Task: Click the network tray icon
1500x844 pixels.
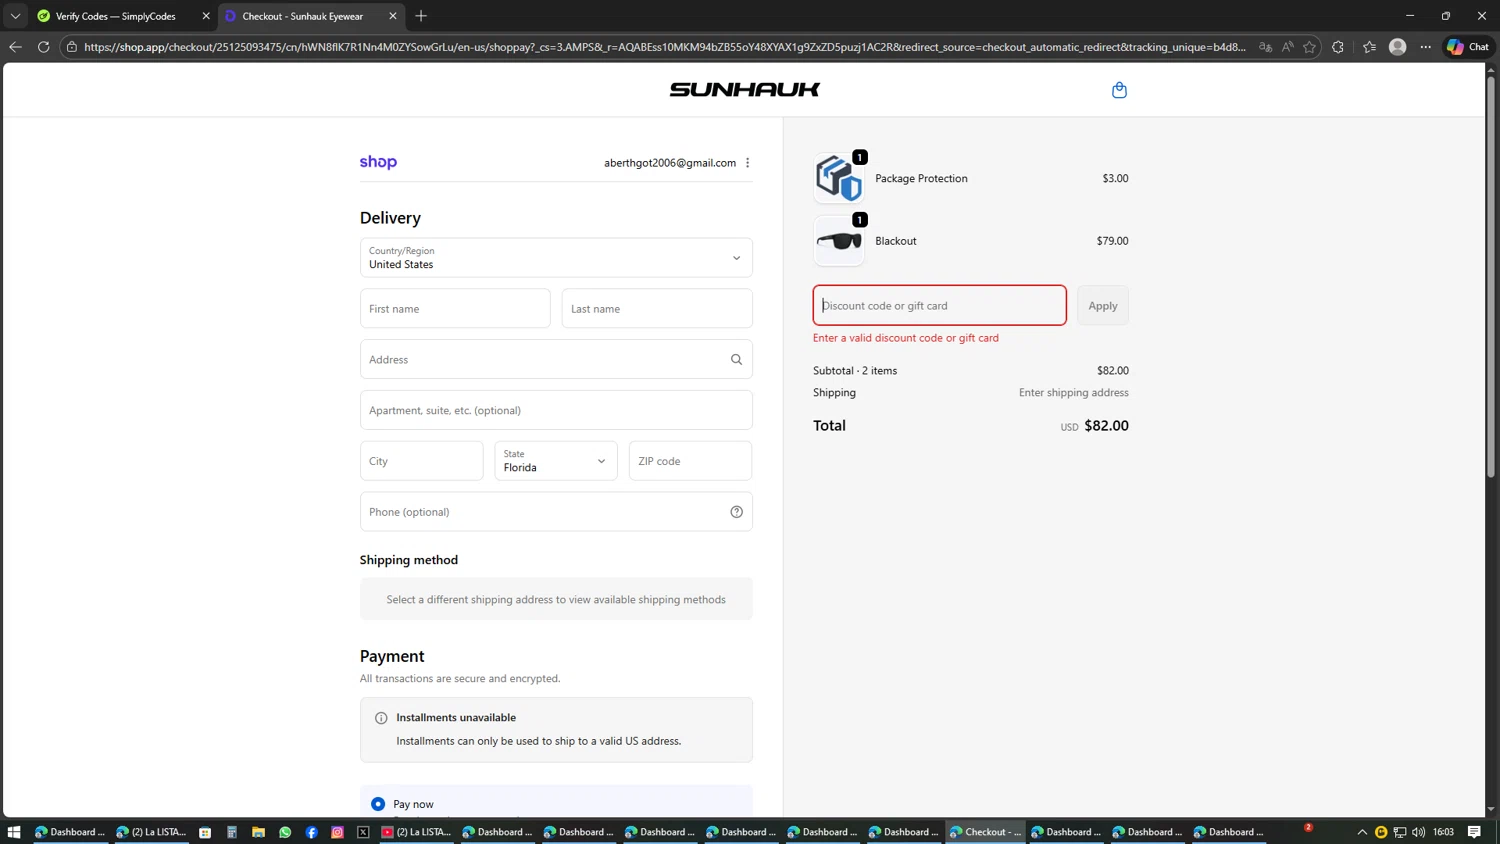Action: (1400, 832)
